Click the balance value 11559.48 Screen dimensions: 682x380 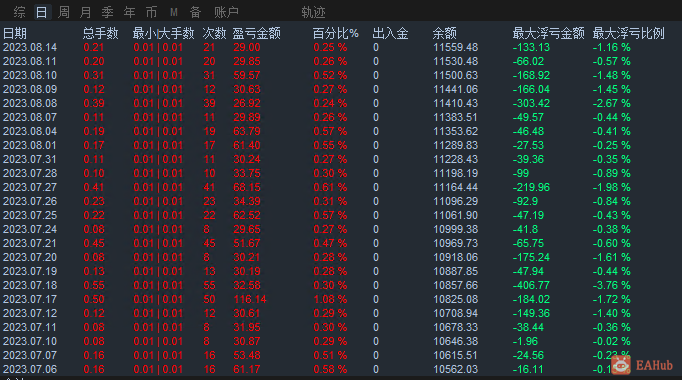455,47
